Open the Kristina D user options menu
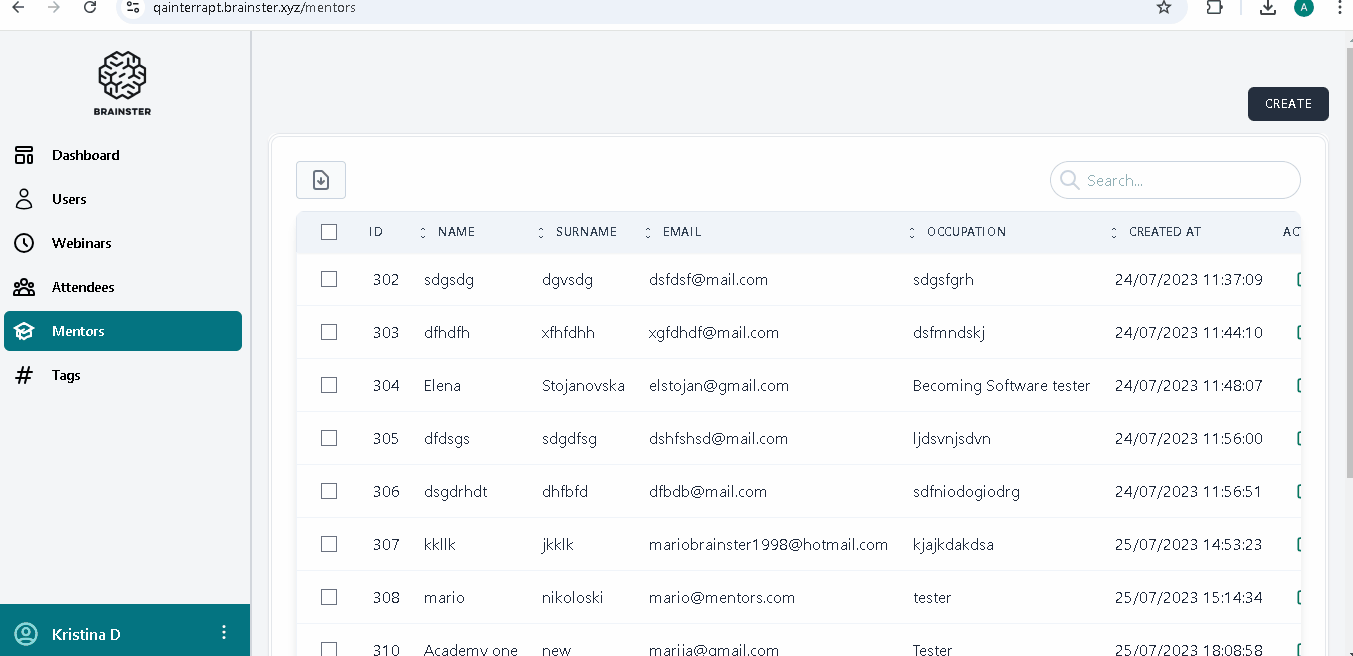Image resolution: width=1353 pixels, height=656 pixels. (224, 633)
